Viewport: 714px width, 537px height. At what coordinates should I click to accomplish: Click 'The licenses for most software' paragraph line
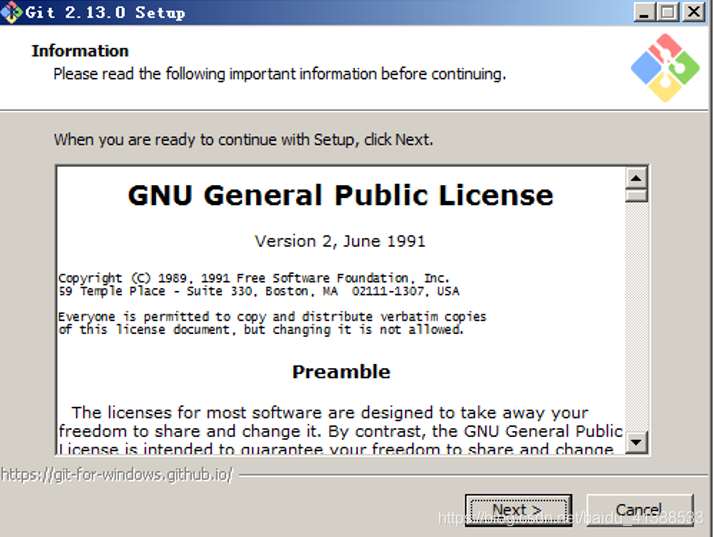[330, 413]
